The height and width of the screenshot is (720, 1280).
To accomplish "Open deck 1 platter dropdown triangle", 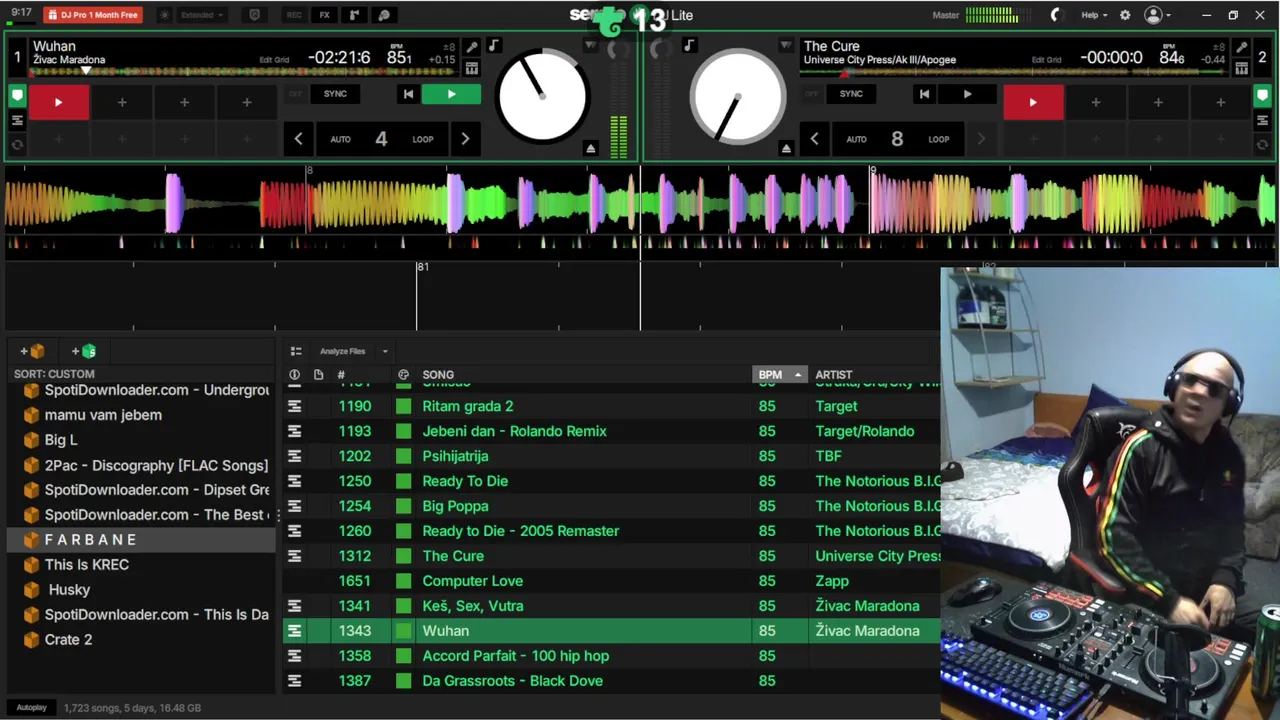I will tap(590, 46).
